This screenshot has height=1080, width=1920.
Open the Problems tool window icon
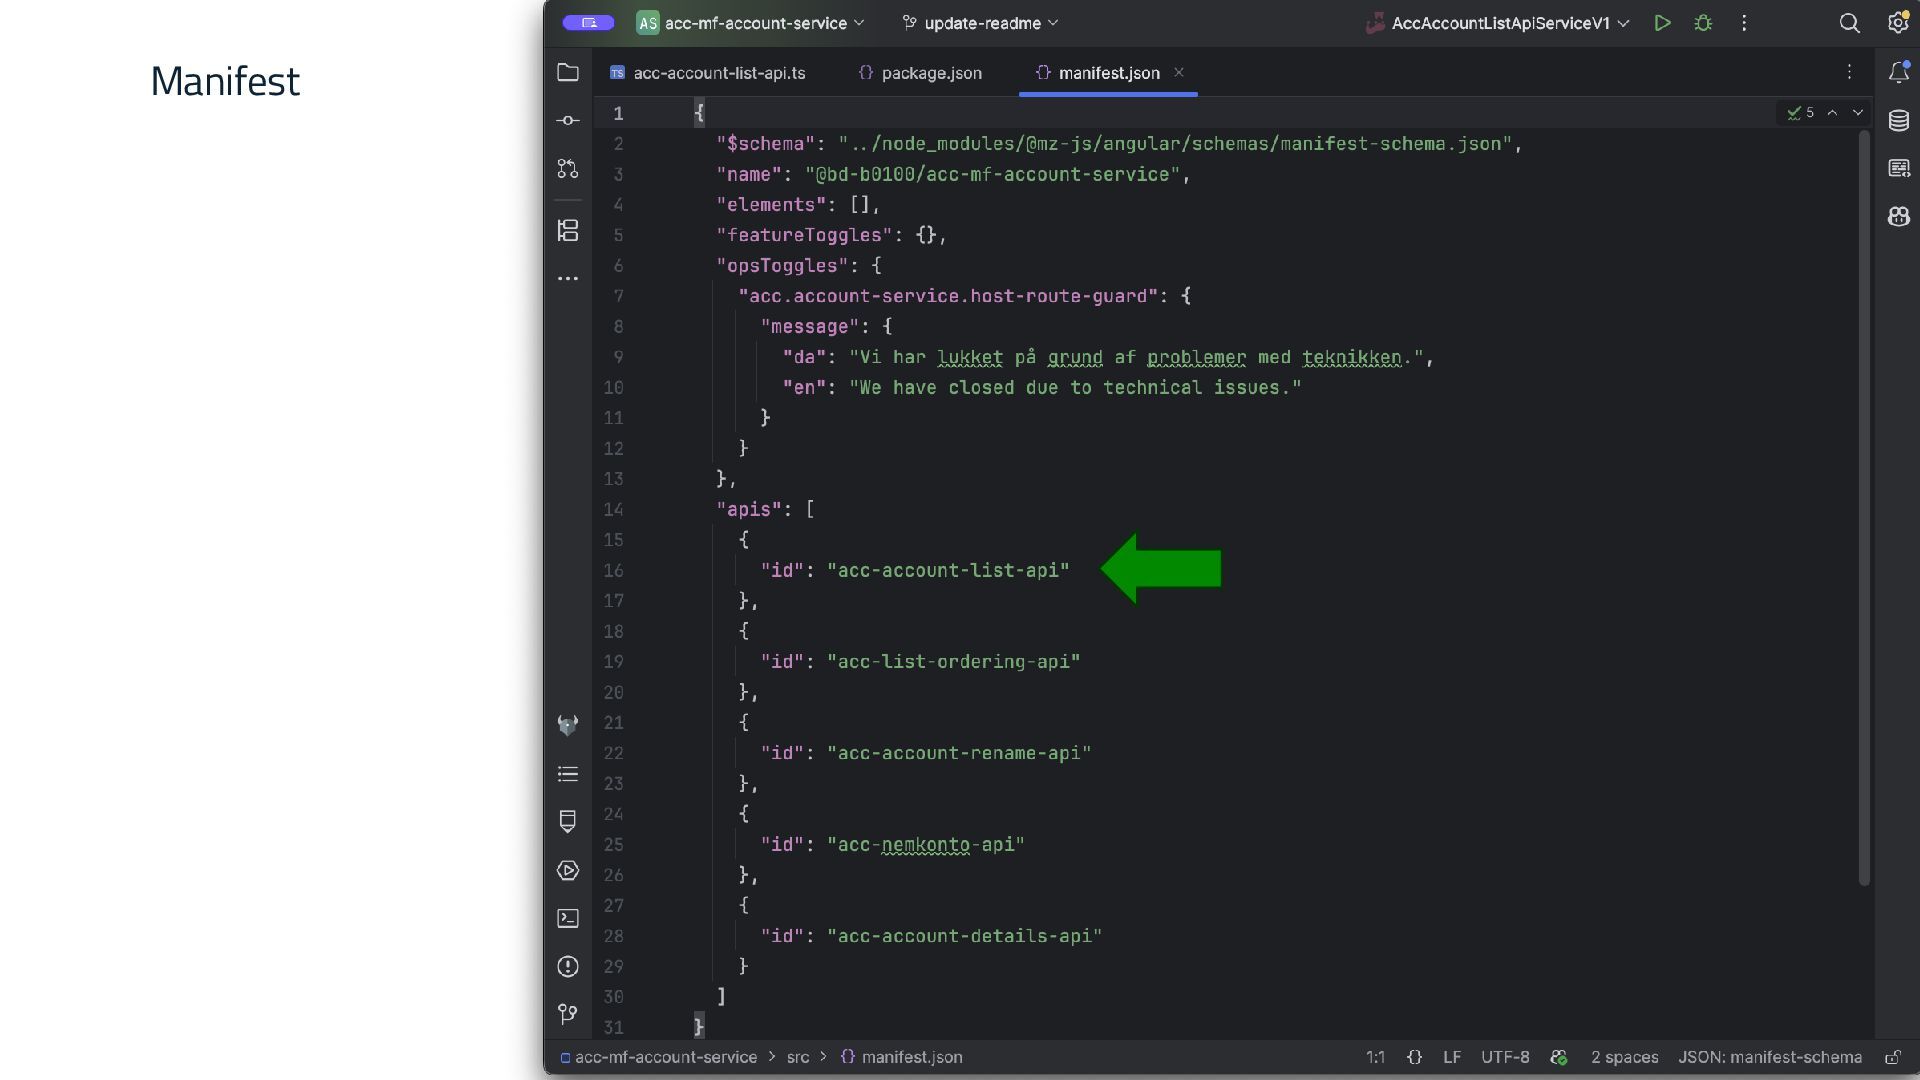point(568,966)
